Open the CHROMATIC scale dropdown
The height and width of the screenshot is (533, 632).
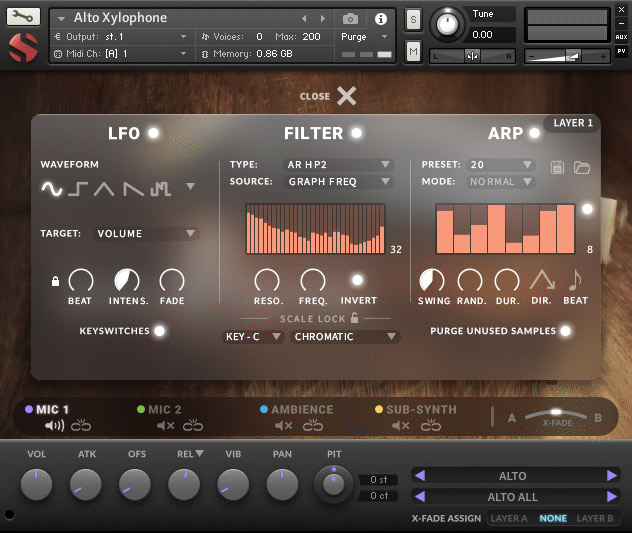point(345,337)
